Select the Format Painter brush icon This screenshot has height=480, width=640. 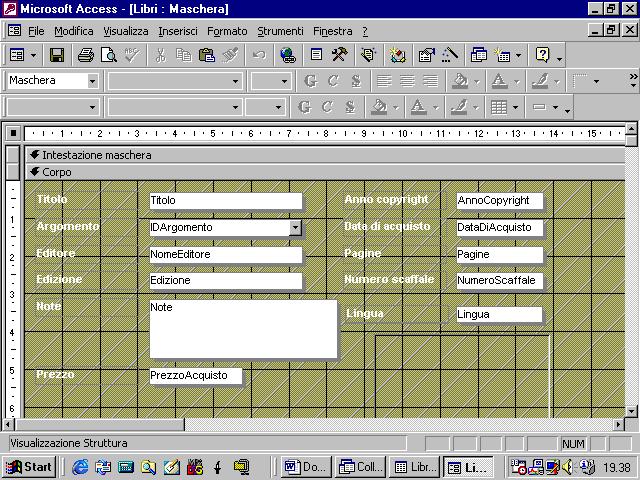point(230,55)
